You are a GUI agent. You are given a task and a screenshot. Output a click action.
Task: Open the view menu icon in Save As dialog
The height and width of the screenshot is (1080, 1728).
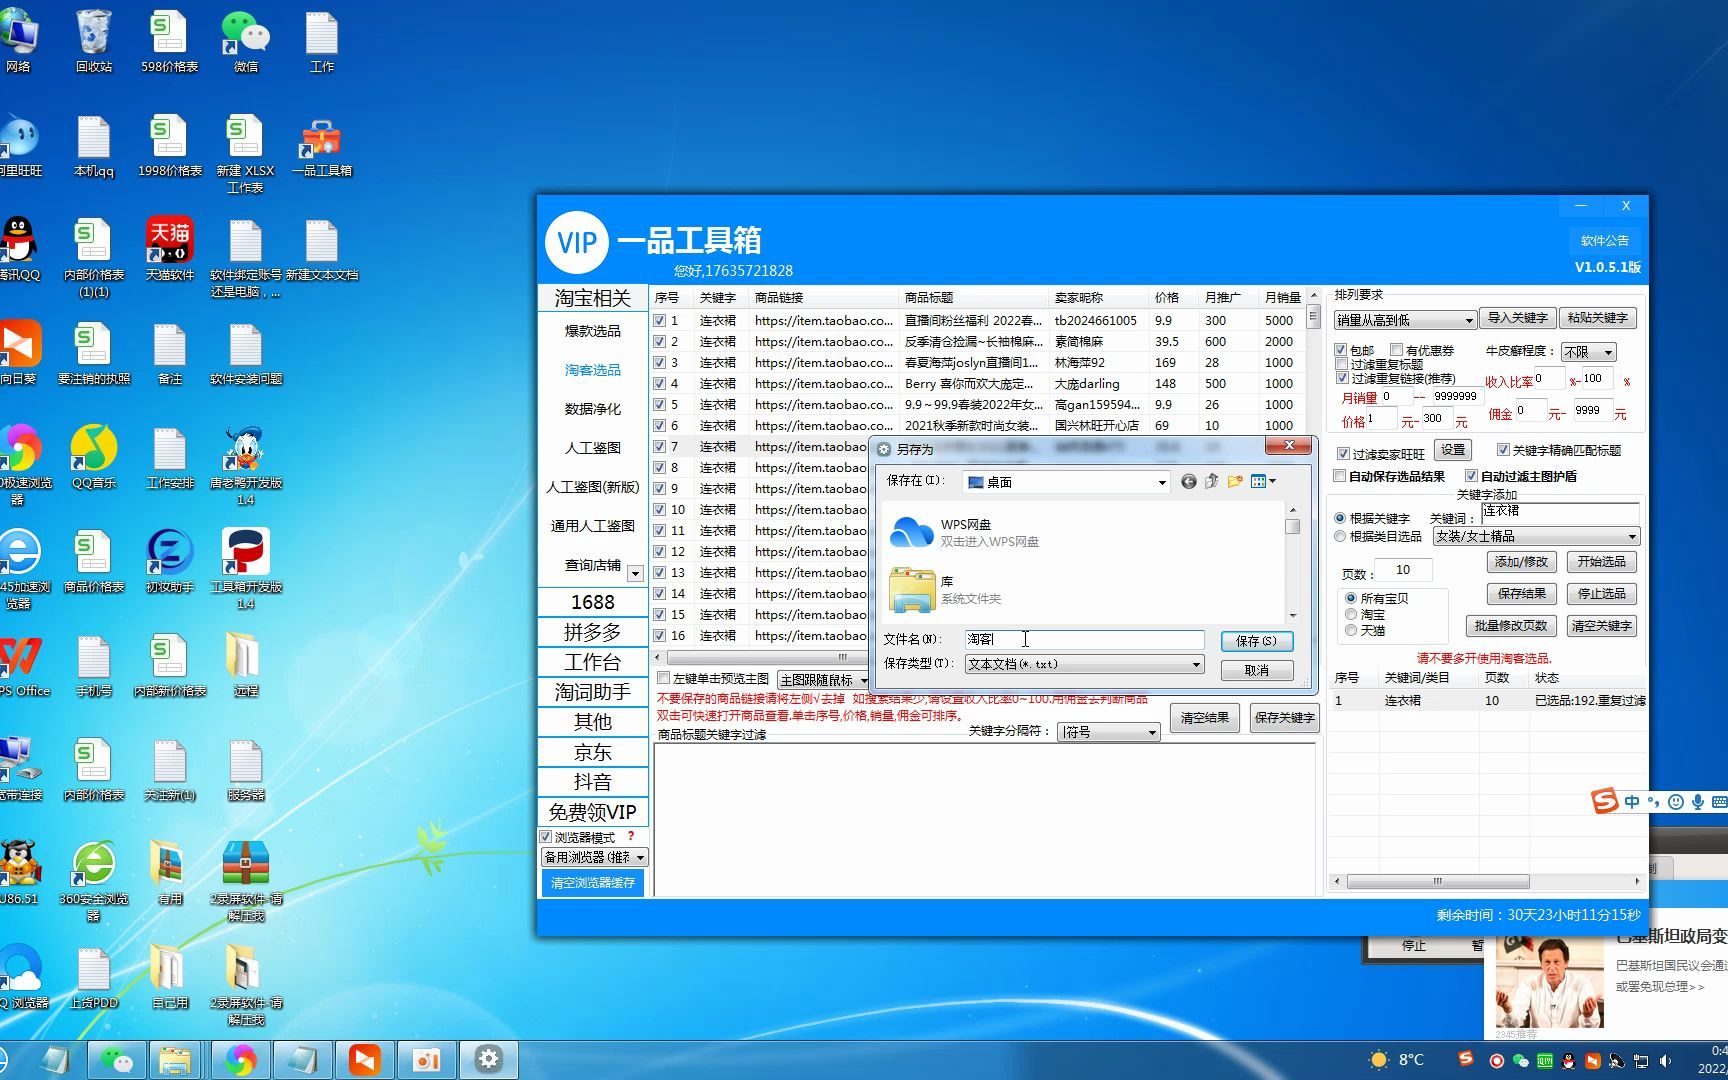point(1263,482)
